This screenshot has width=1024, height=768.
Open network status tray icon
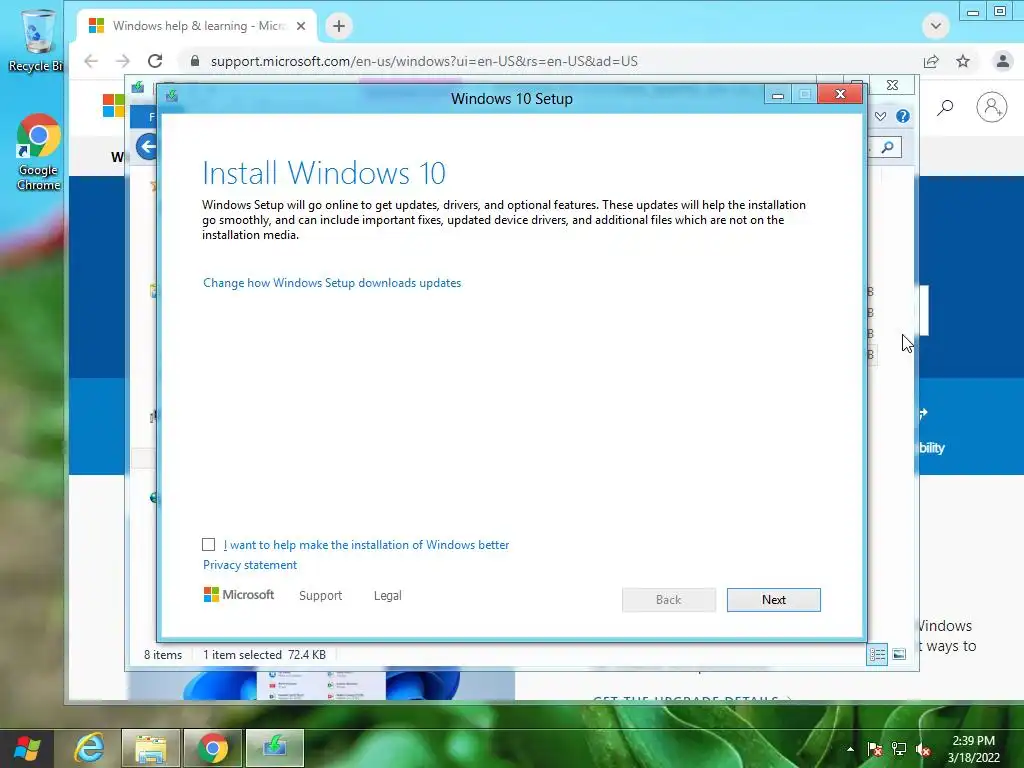pos(899,749)
